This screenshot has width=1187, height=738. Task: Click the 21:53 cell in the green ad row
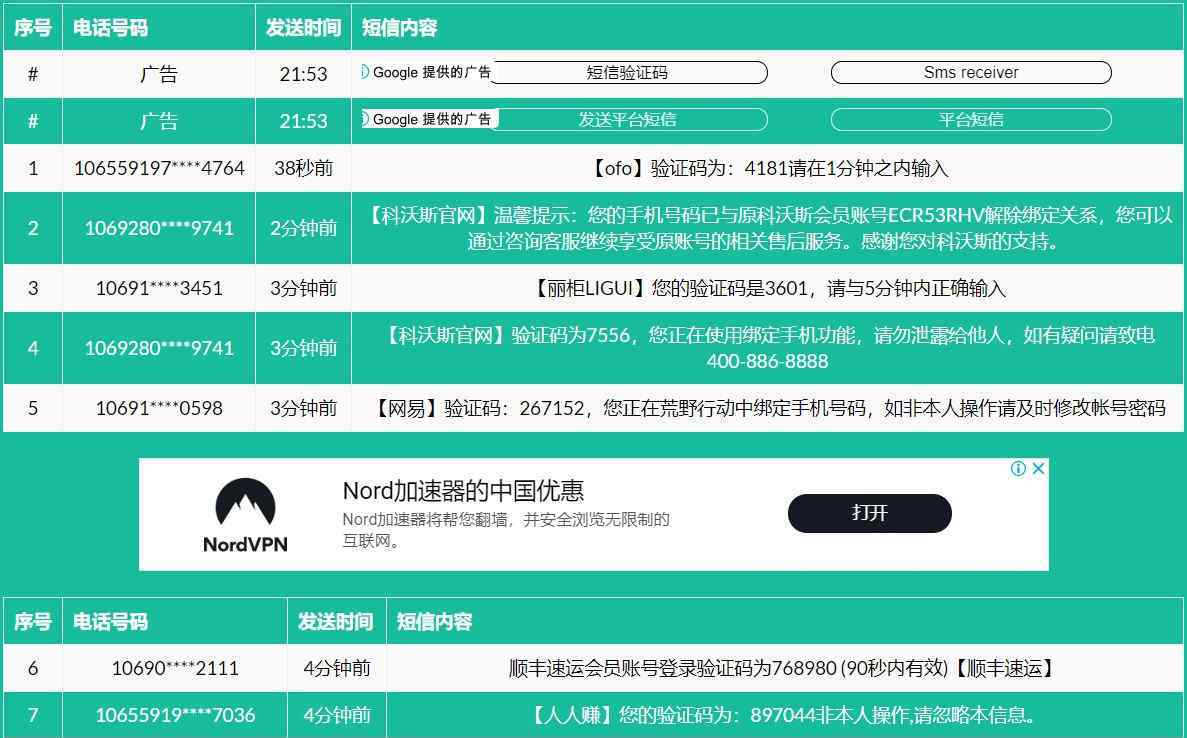coord(304,121)
